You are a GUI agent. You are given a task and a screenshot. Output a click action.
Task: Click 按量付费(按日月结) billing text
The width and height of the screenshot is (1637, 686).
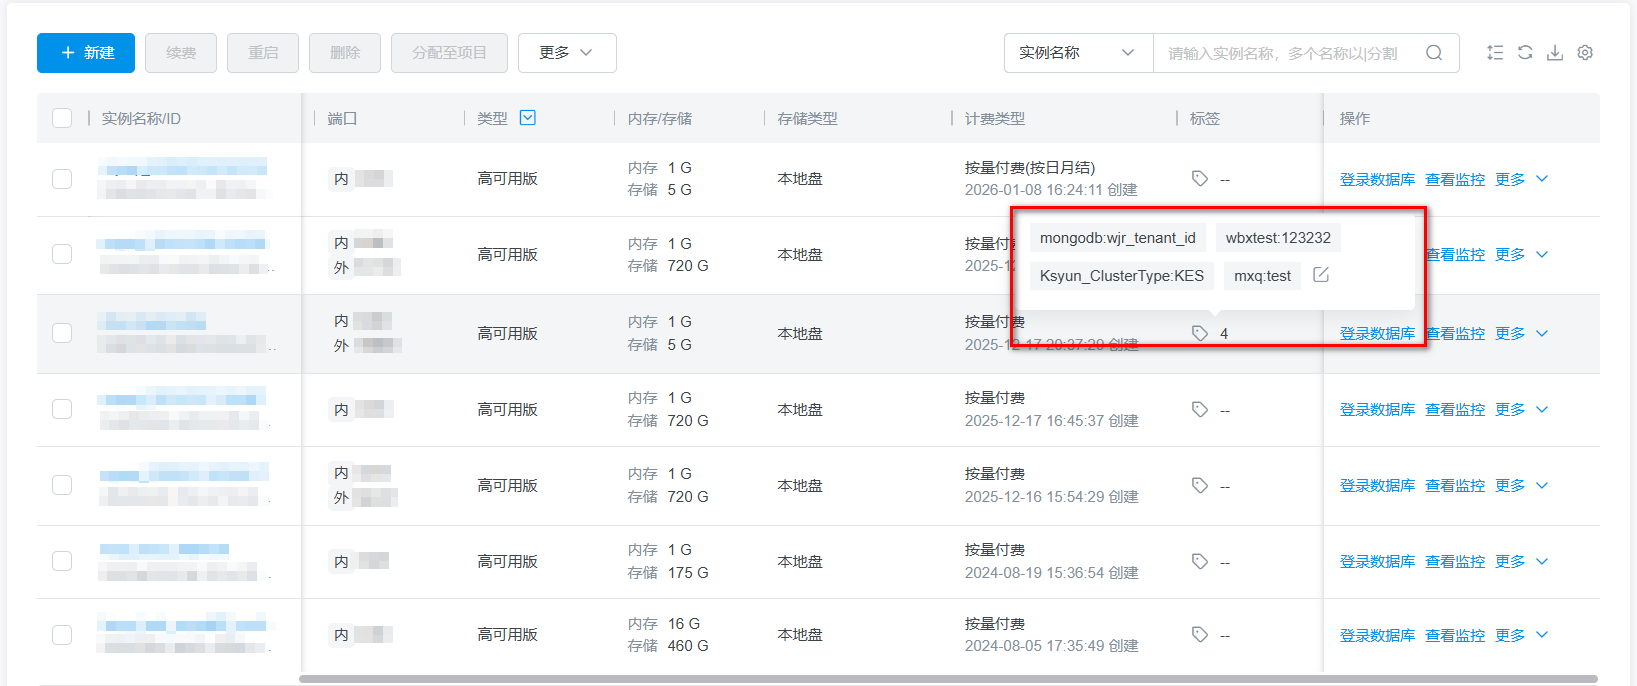click(x=1030, y=167)
